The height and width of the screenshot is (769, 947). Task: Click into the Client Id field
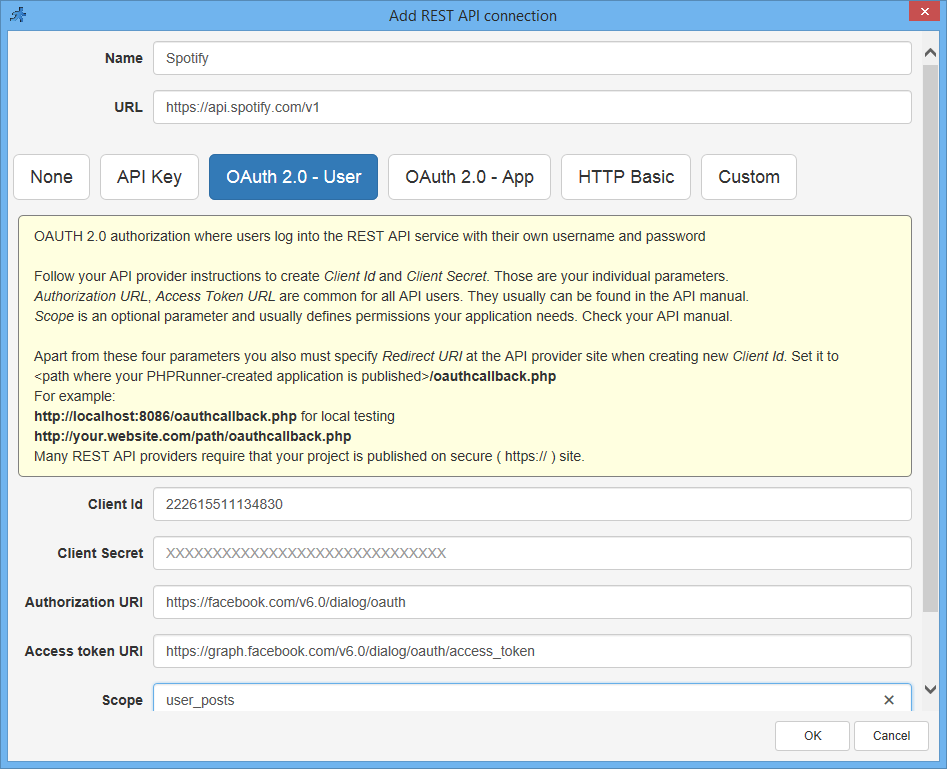(531, 504)
